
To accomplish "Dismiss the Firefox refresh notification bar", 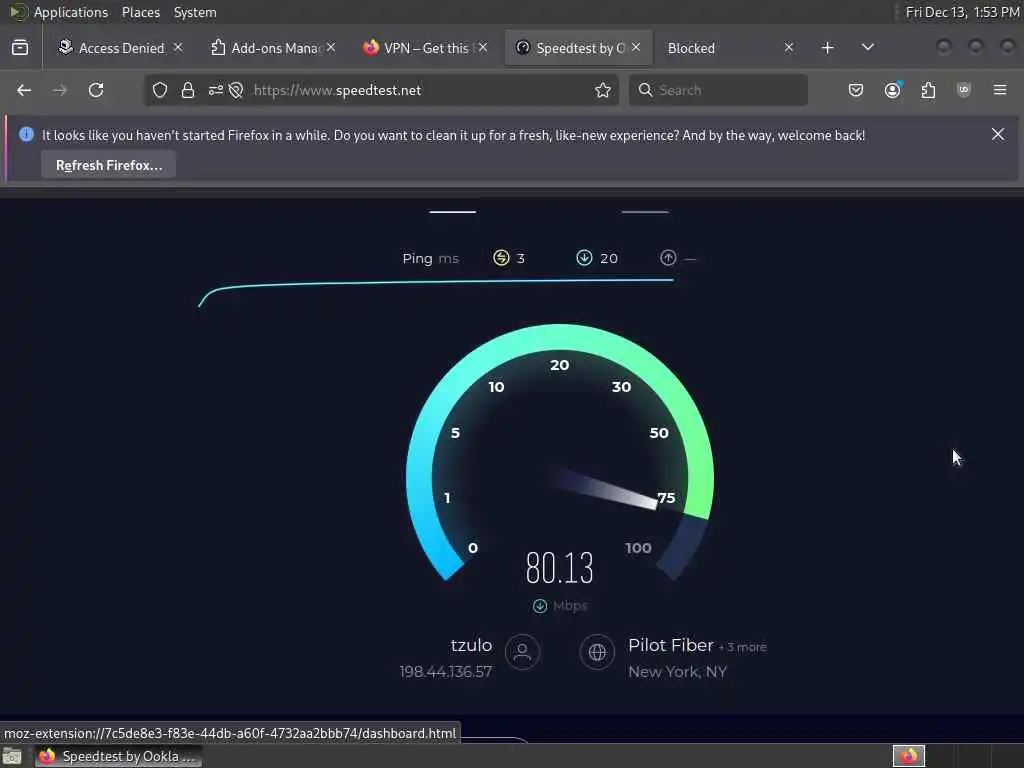I will click(x=998, y=134).
